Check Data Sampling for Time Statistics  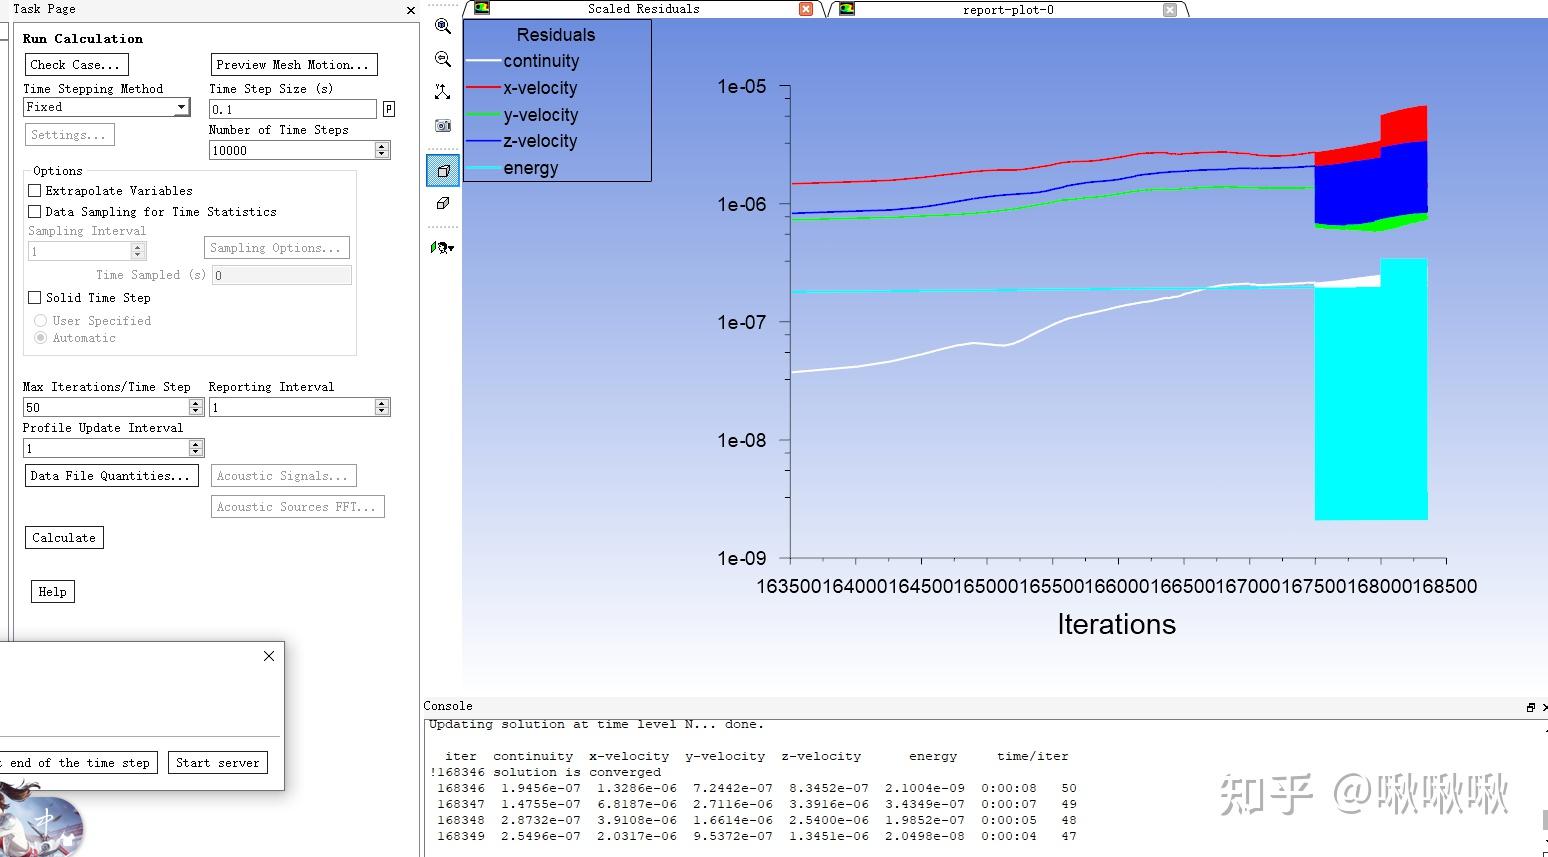click(35, 212)
